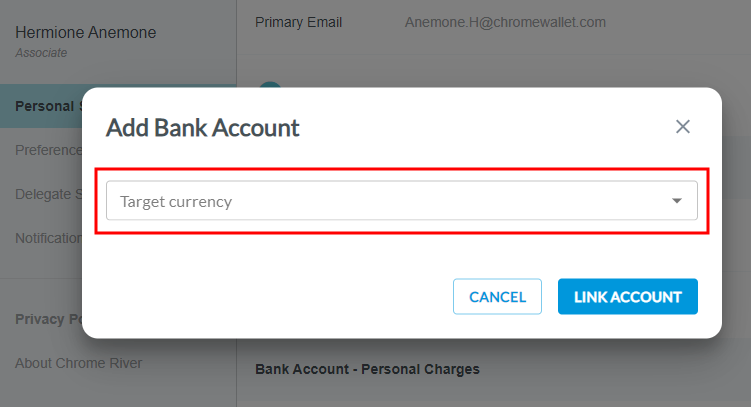Open the Target currency dropdown field
This screenshot has width=751, height=407.
[400, 201]
